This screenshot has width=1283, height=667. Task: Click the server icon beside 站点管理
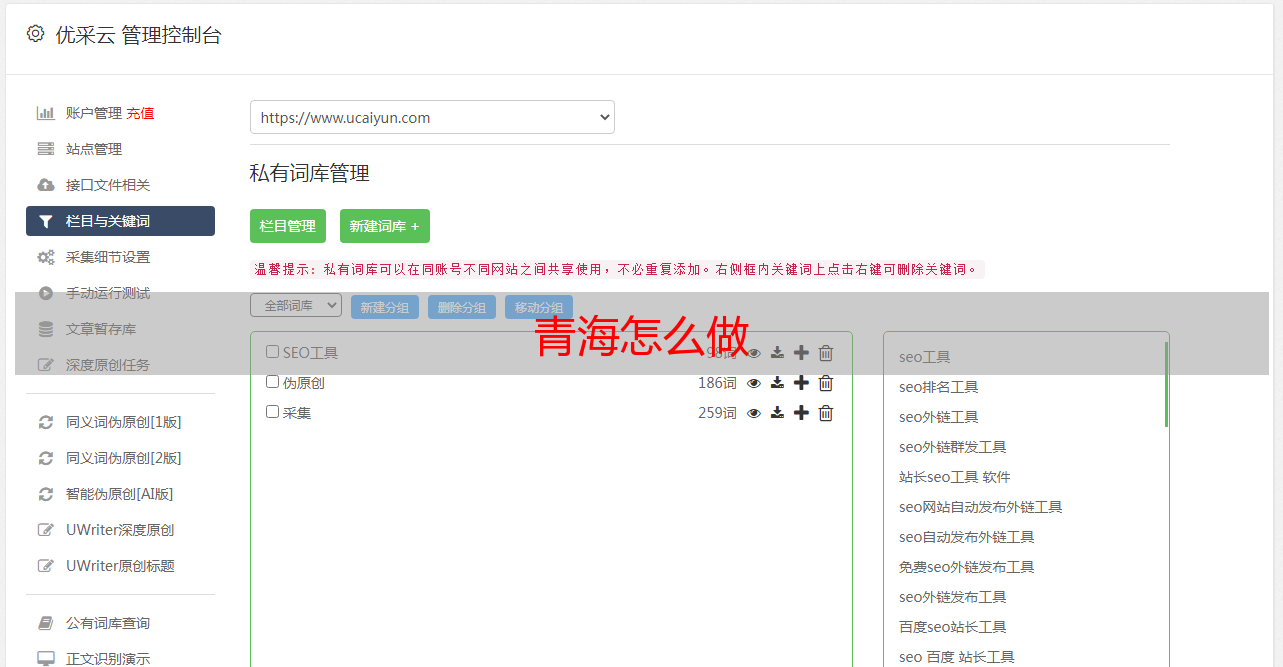click(46, 149)
